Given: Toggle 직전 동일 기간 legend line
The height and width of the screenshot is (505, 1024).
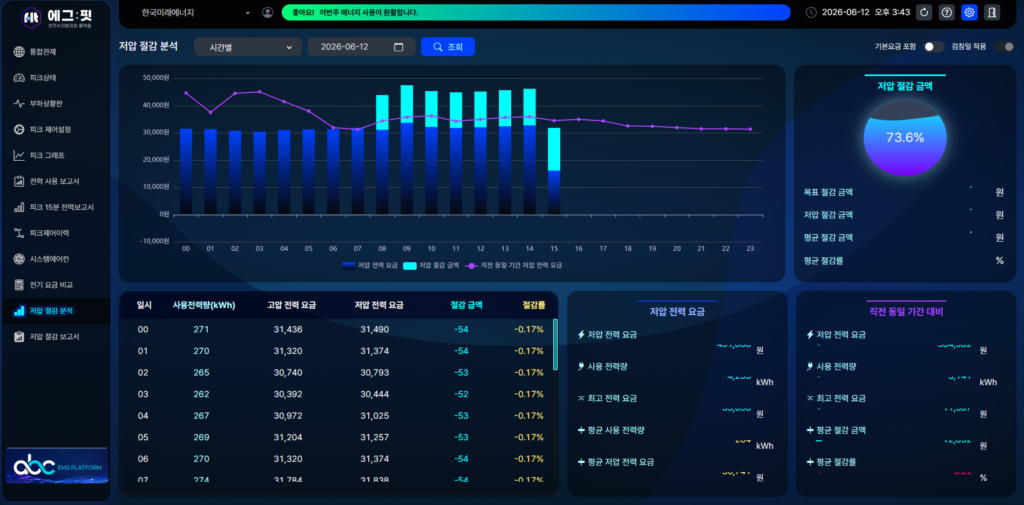Looking at the screenshot, I should (513, 266).
